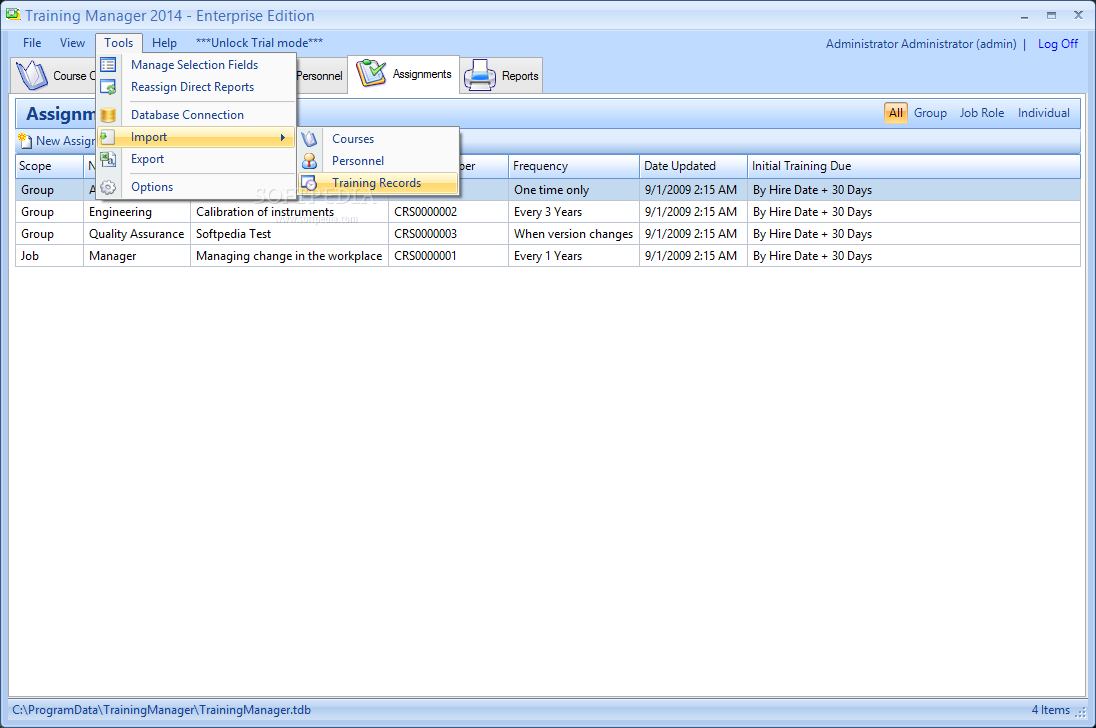The image size is (1096, 728).
Task: Switch to the Personnel tab
Action: (320, 75)
